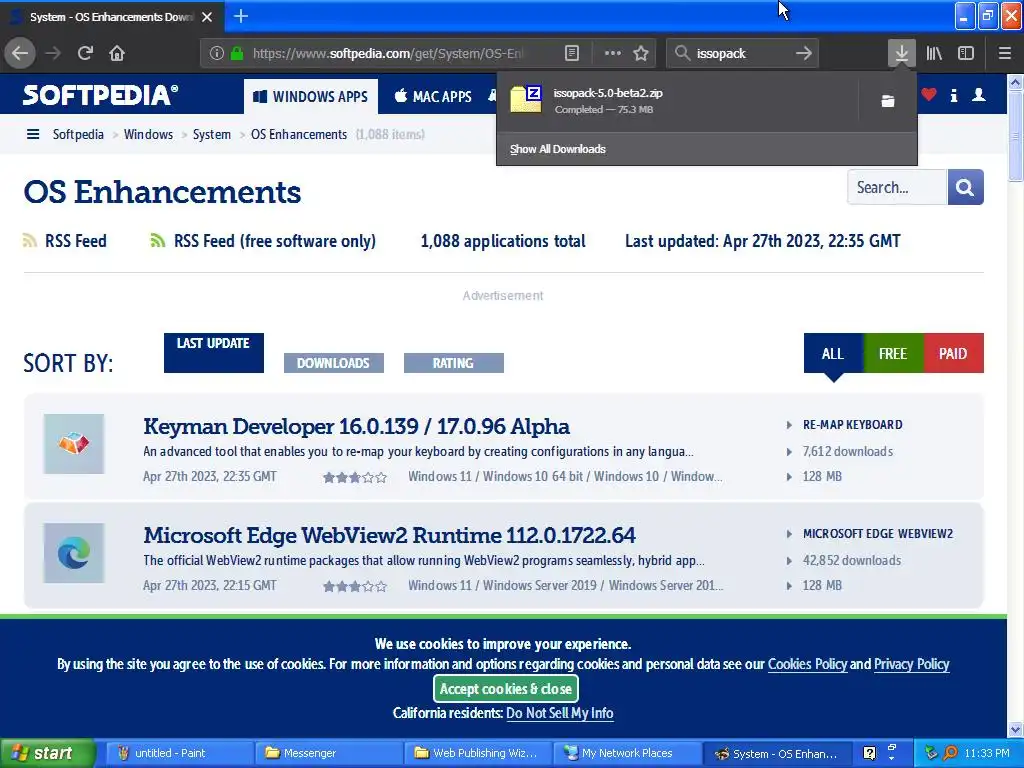The width and height of the screenshot is (1024, 768).
Task: Toggle reader view icon
Action: tap(571, 53)
